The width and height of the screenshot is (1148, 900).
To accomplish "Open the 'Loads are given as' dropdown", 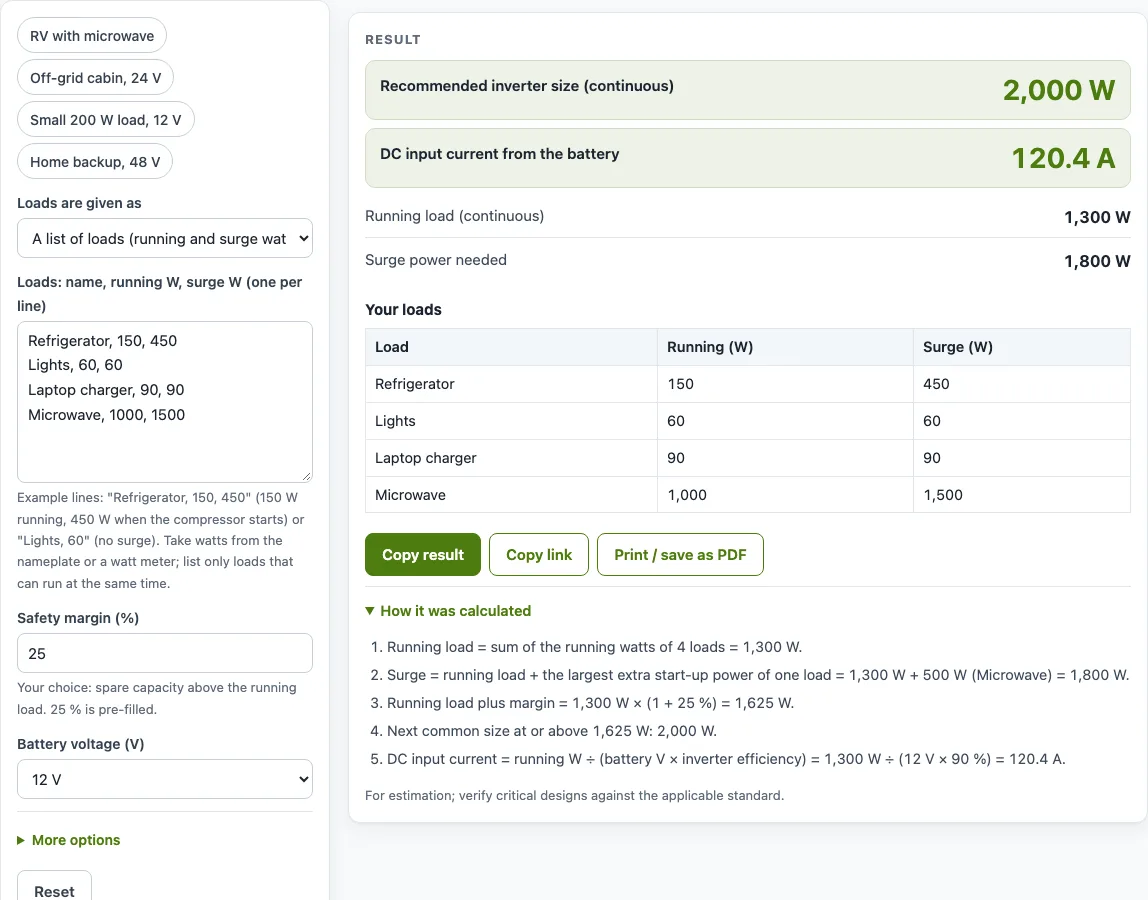I will coord(165,239).
